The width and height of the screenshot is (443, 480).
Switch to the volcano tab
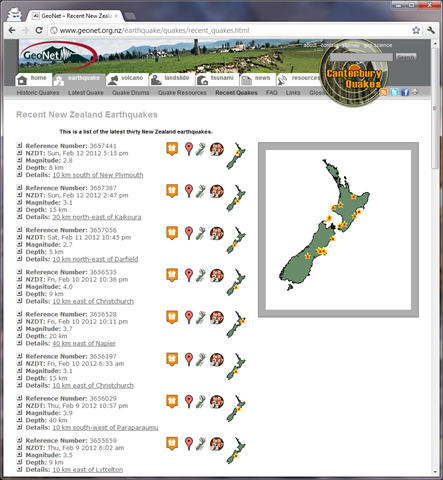point(127,79)
